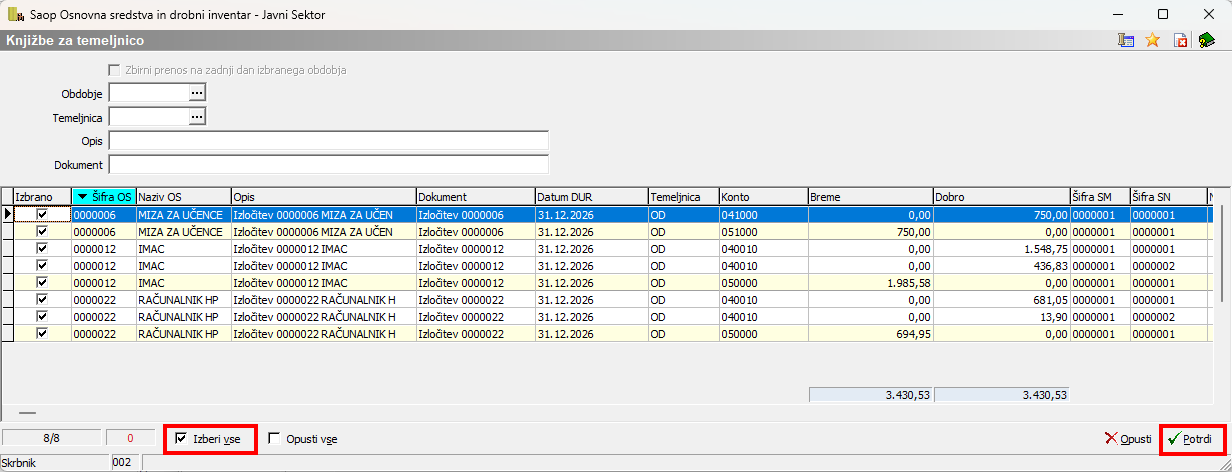Screen dimensions: 1232x472
Task: Uncheck Izbrano for row with Breme 694,95
Action: (42, 333)
